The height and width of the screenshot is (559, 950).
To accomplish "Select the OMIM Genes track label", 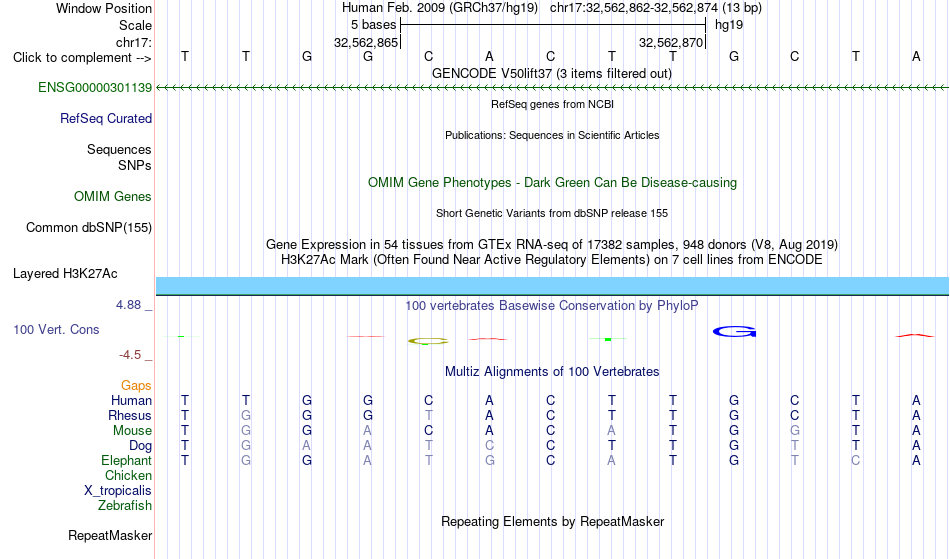I will click(x=113, y=197).
